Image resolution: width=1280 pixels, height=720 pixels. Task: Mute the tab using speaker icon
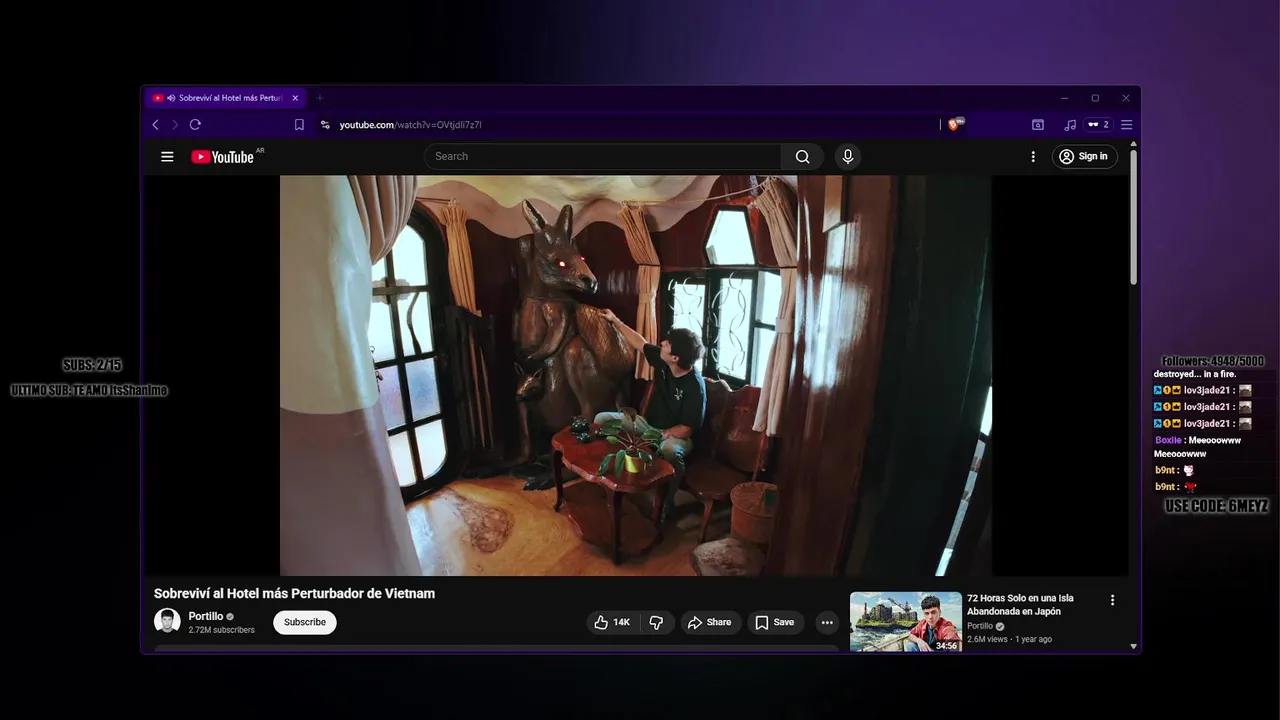[171, 98]
